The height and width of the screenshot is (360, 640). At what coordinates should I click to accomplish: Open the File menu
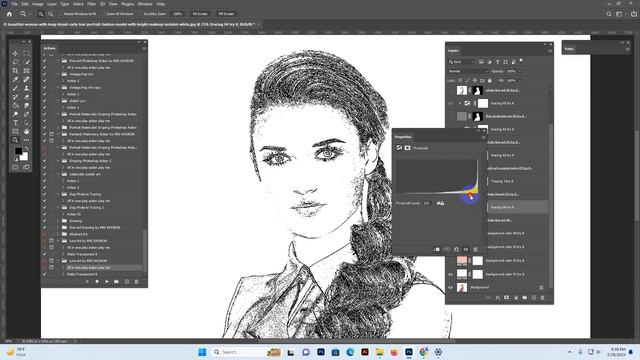14,4
